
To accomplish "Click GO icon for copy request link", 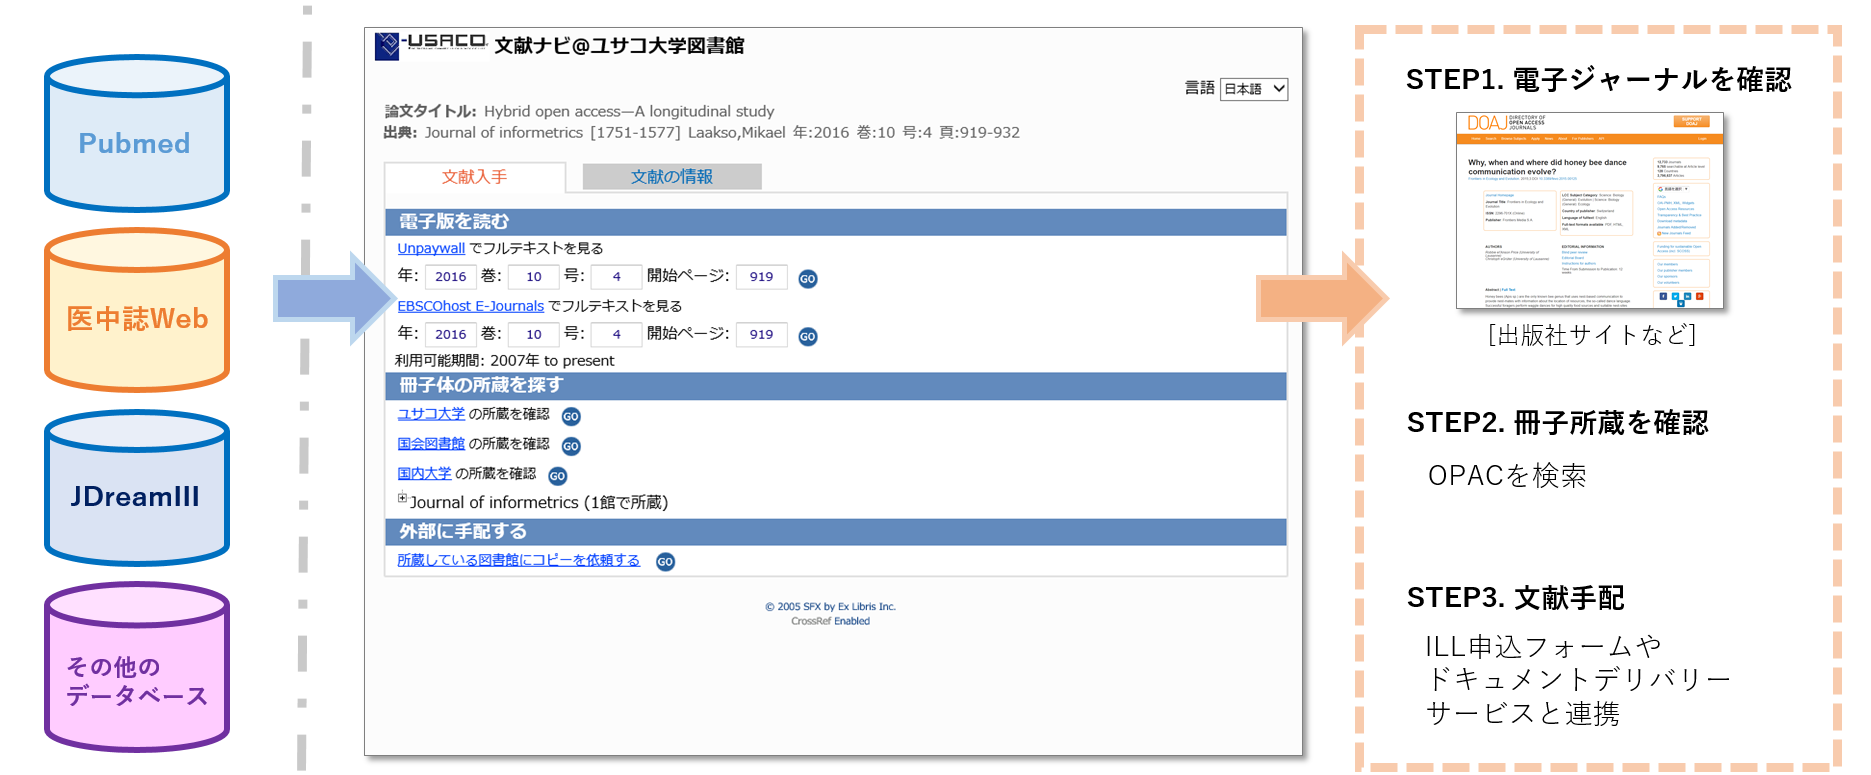I will point(665,562).
